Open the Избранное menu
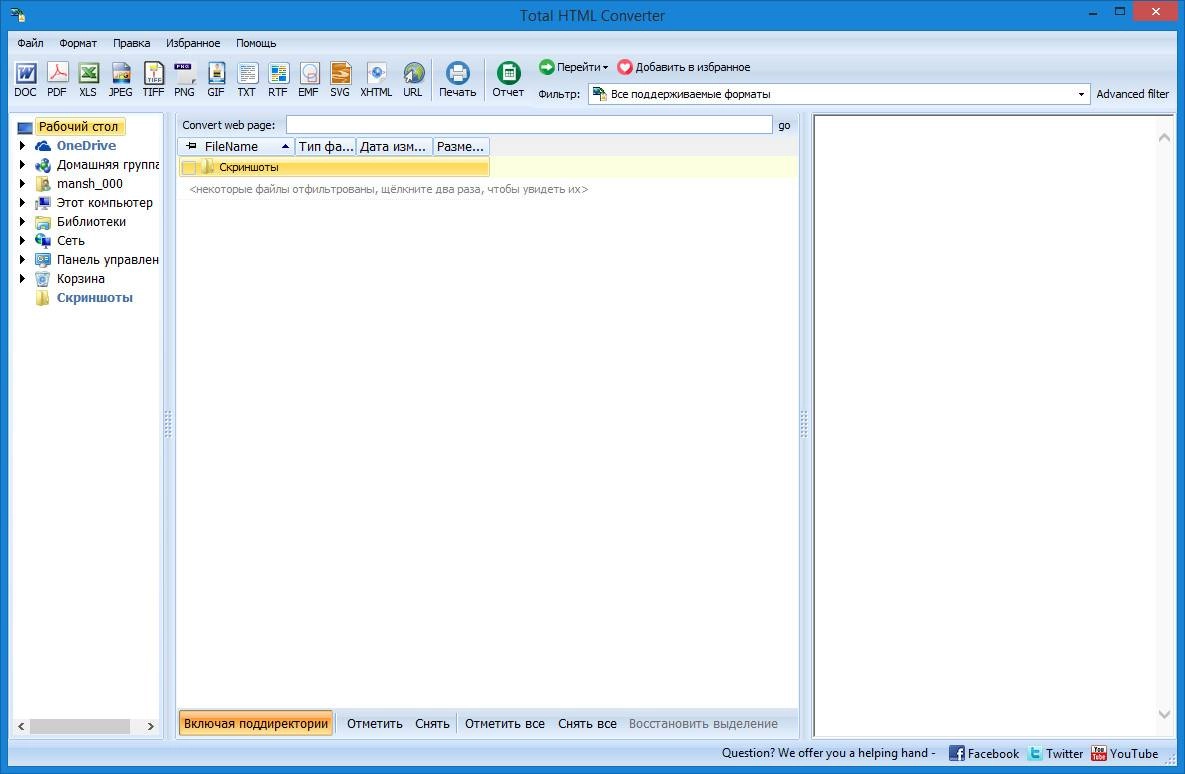1185x774 pixels. point(193,43)
